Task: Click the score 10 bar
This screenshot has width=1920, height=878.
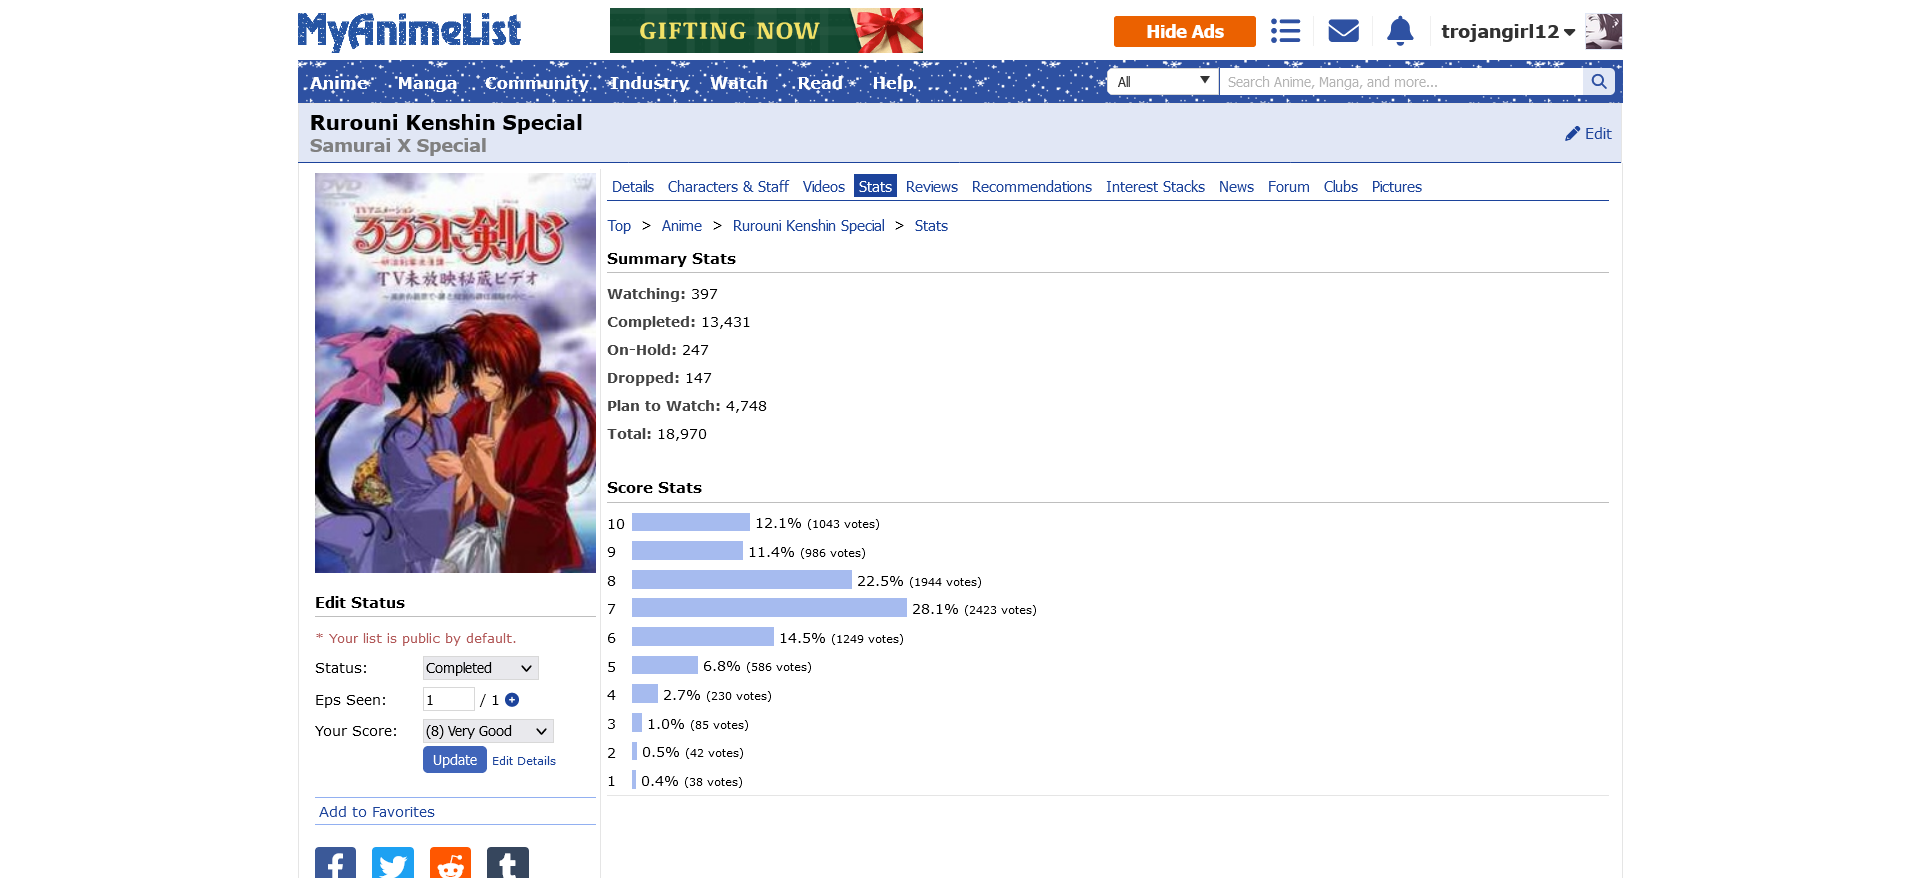Action: pyautogui.click(x=691, y=523)
